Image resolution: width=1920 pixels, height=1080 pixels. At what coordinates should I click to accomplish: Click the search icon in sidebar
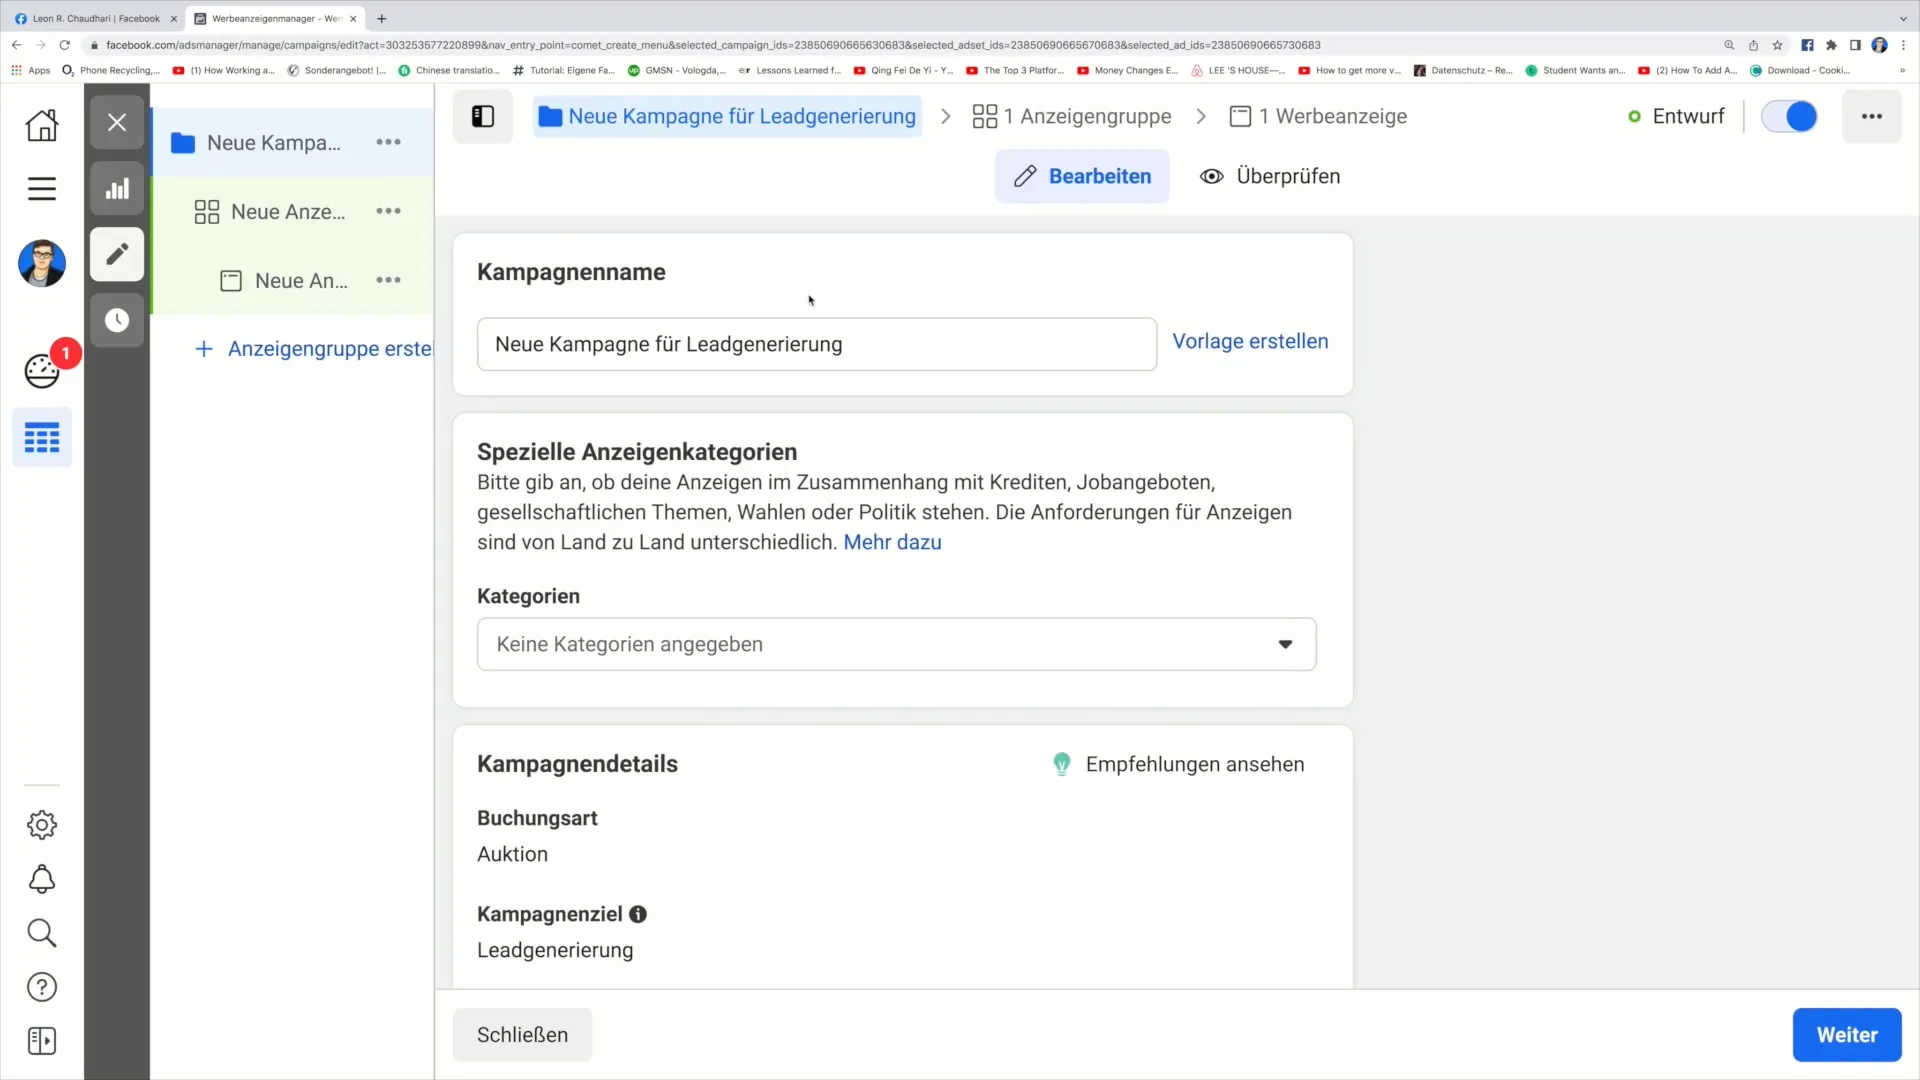click(41, 932)
